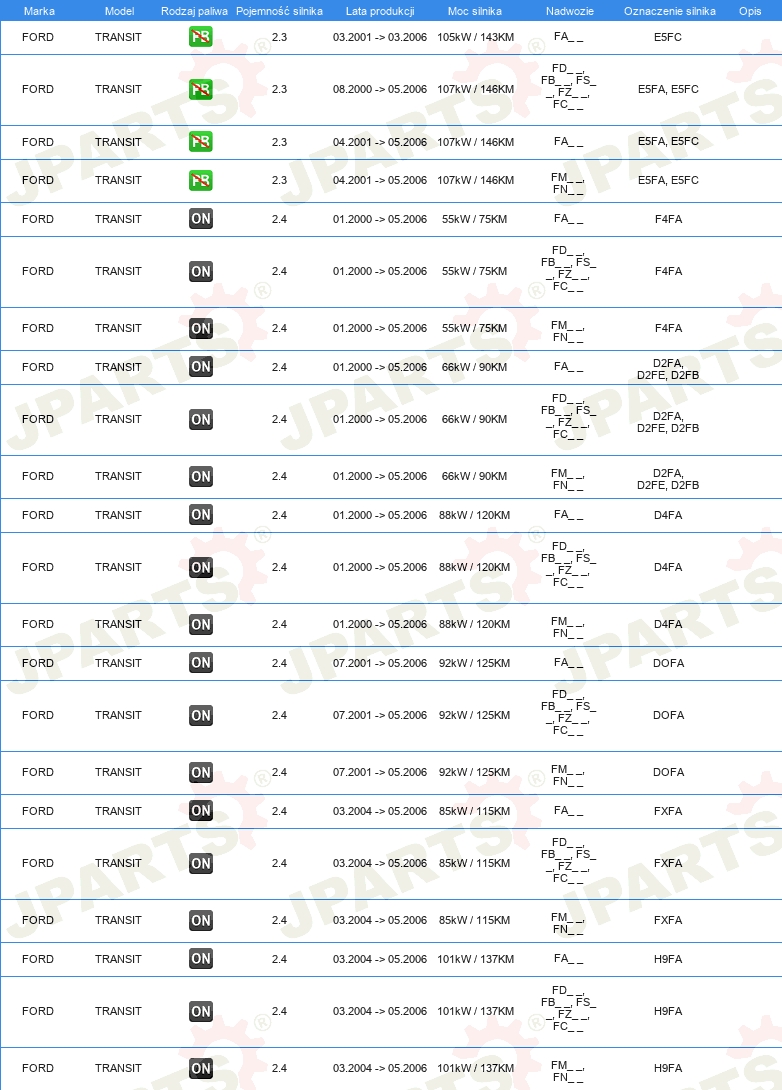Viewport: 782px width, 1090px height.
Task: Click the Pojemność silnika column header
Action: click(x=279, y=11)
